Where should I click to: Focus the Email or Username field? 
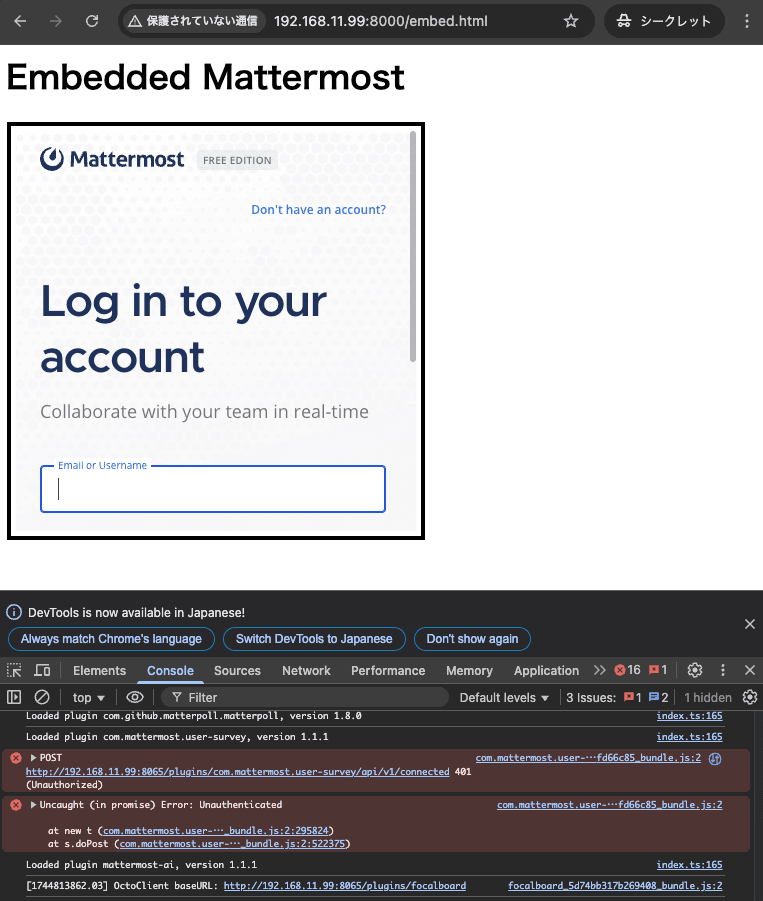coord(213,489)
